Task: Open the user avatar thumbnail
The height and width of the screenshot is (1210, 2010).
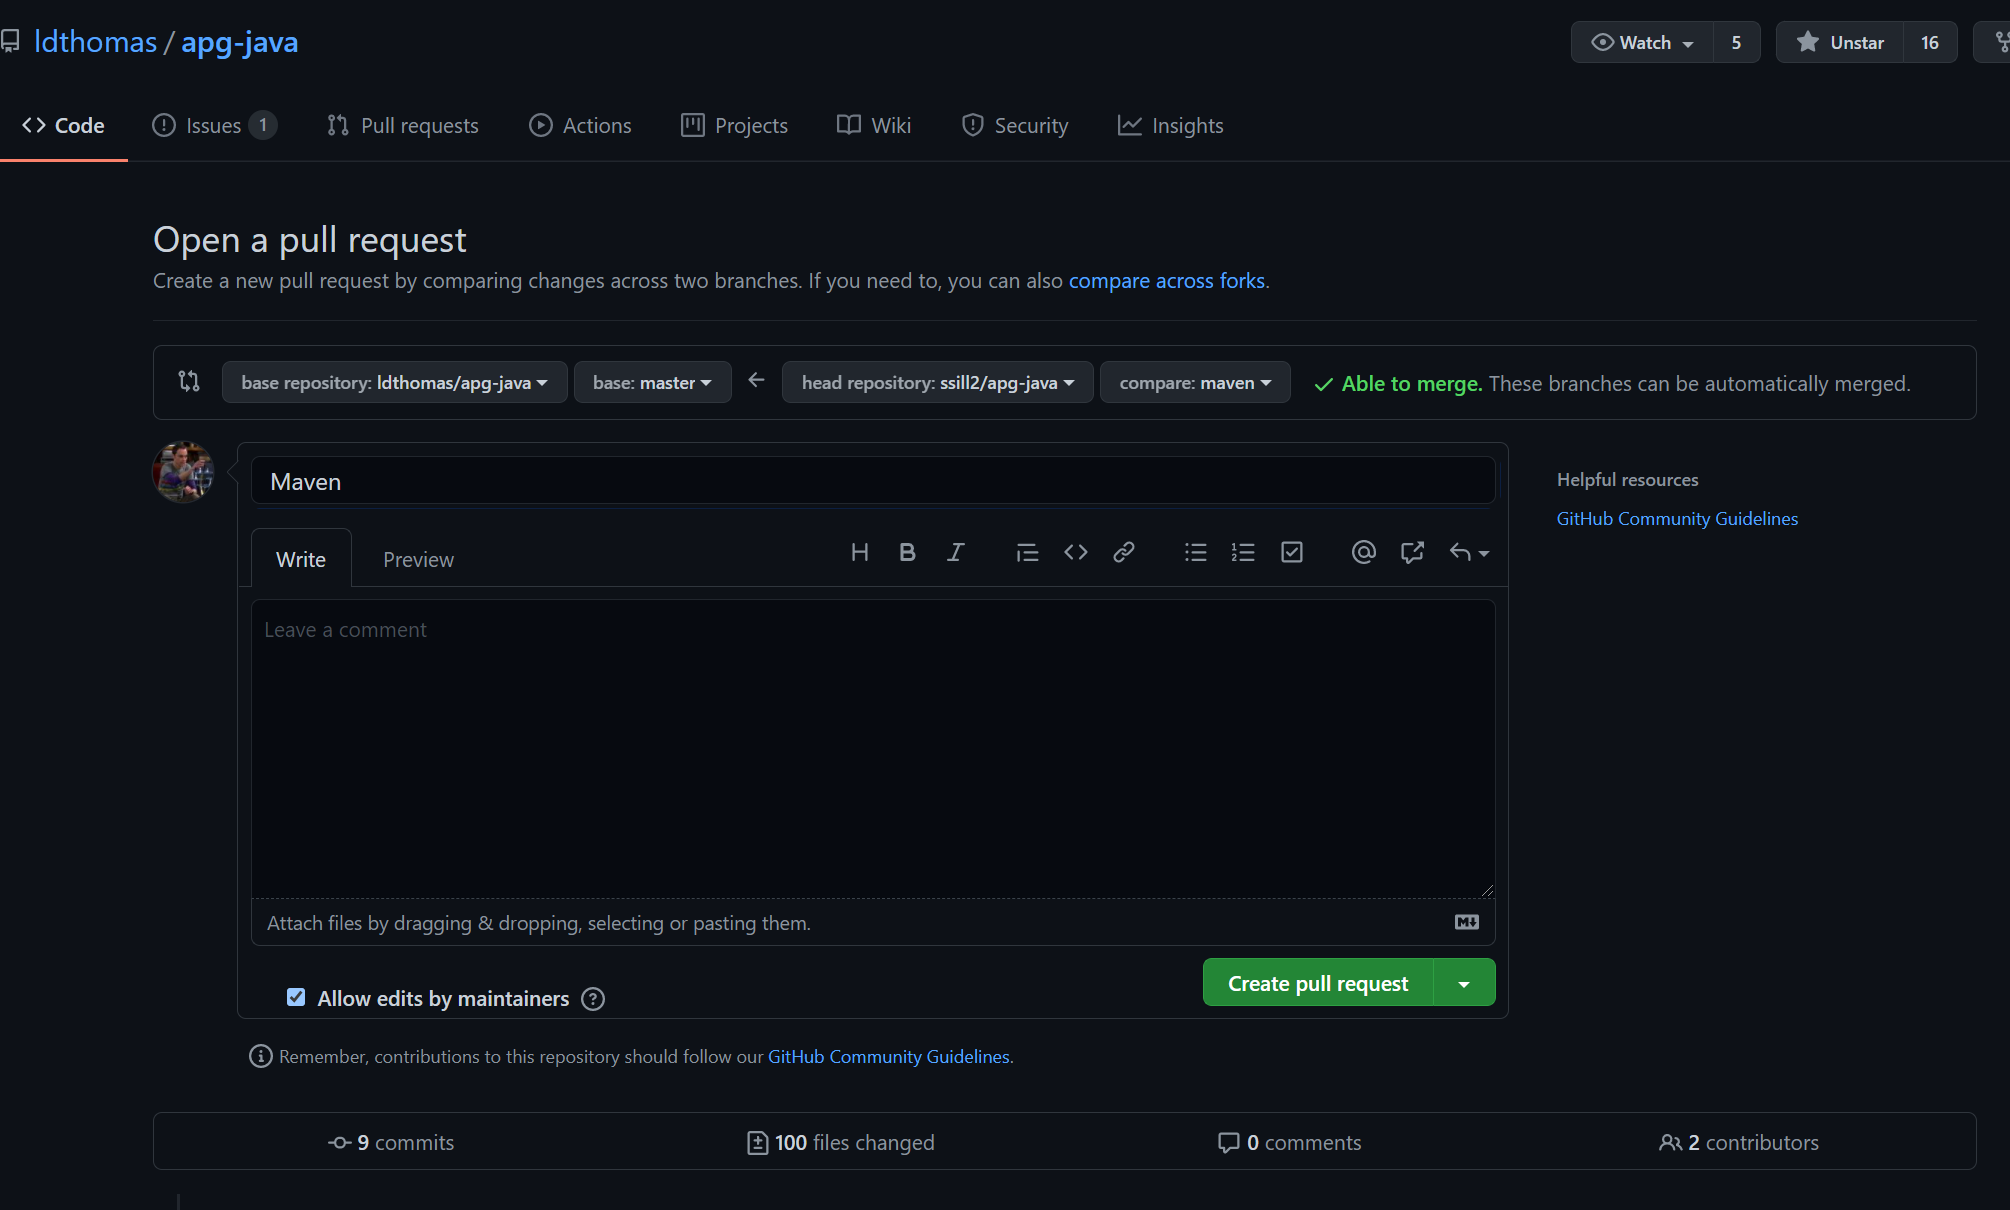Action: [183, 472]
